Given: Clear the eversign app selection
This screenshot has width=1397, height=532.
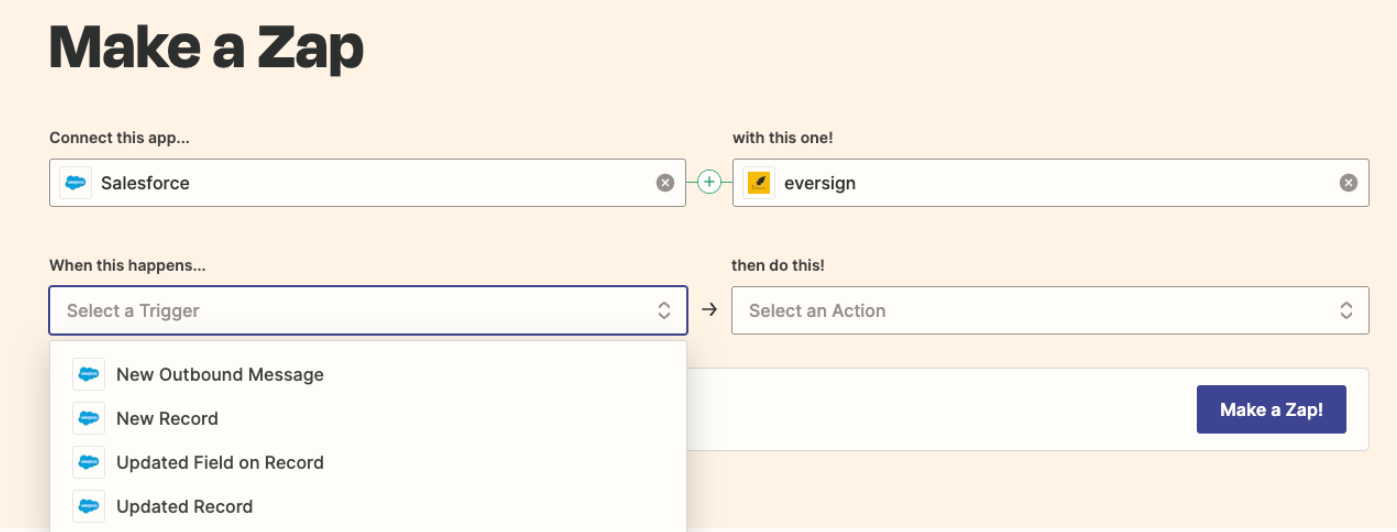Looking at the screenshot, I should point(1348,183).
